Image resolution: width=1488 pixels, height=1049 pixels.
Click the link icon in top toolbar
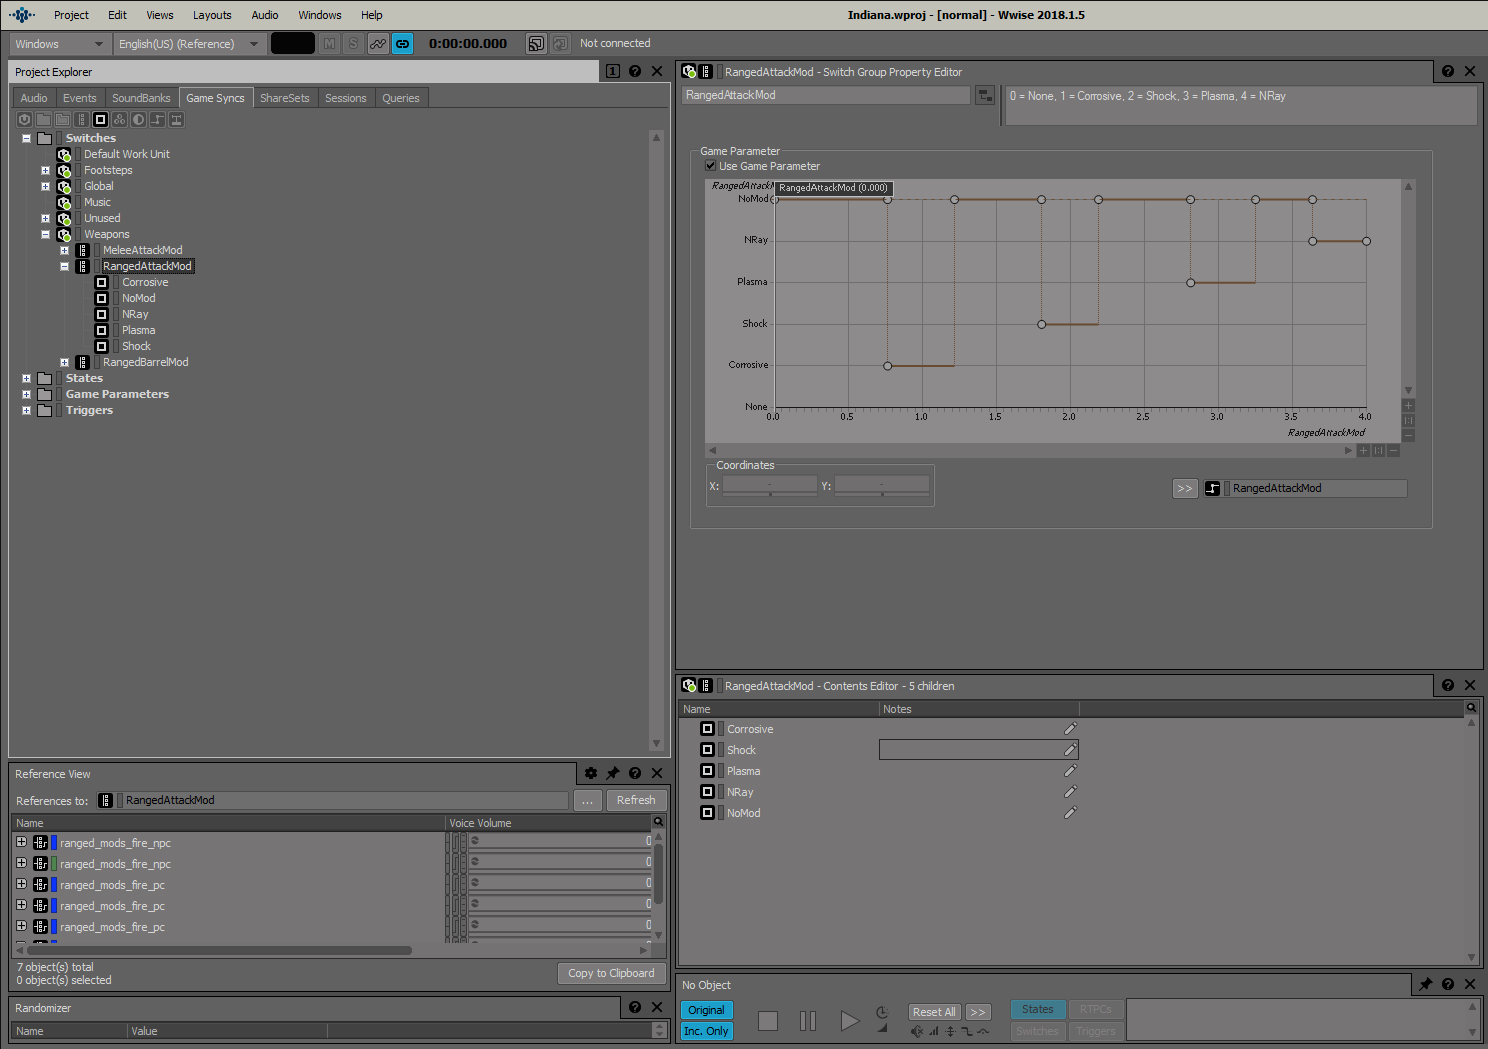[x=402, y=43]
